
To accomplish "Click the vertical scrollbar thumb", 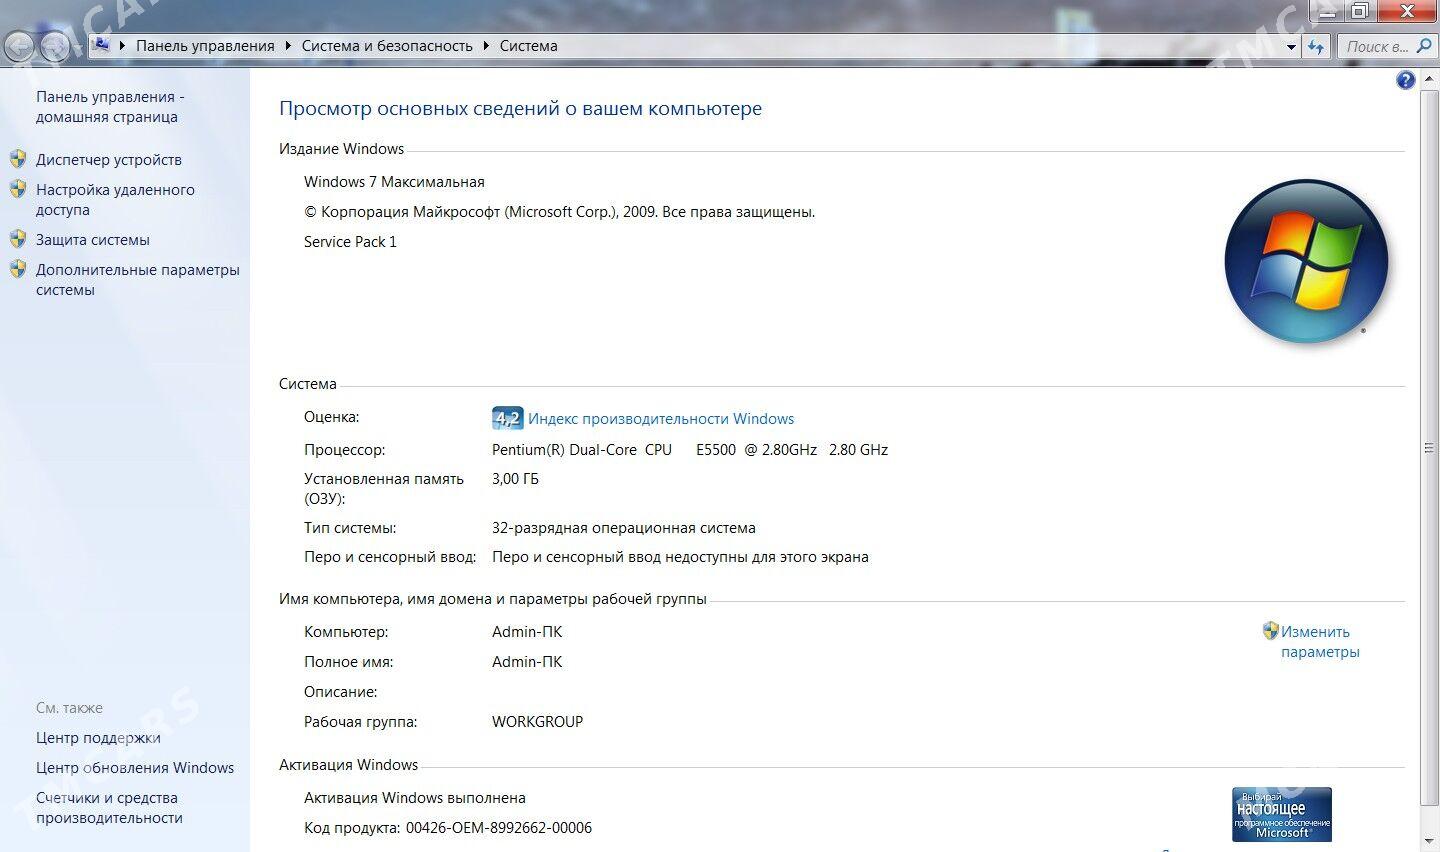I will tap(1428, 448).
